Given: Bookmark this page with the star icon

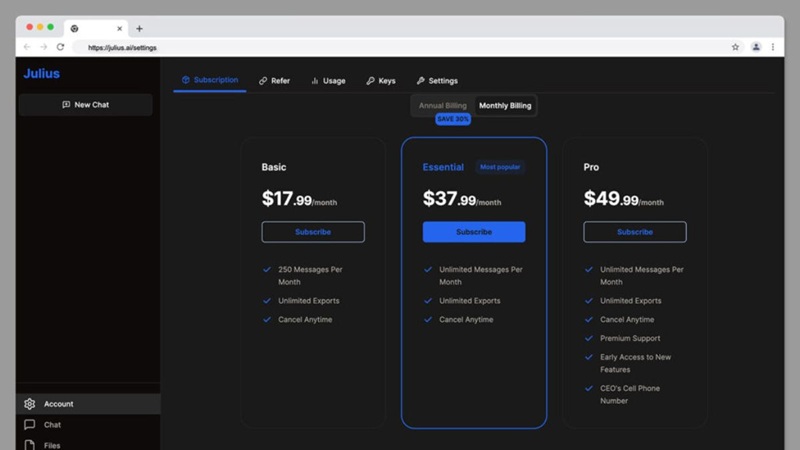Looking at the screenshot, I should [735, 47].
